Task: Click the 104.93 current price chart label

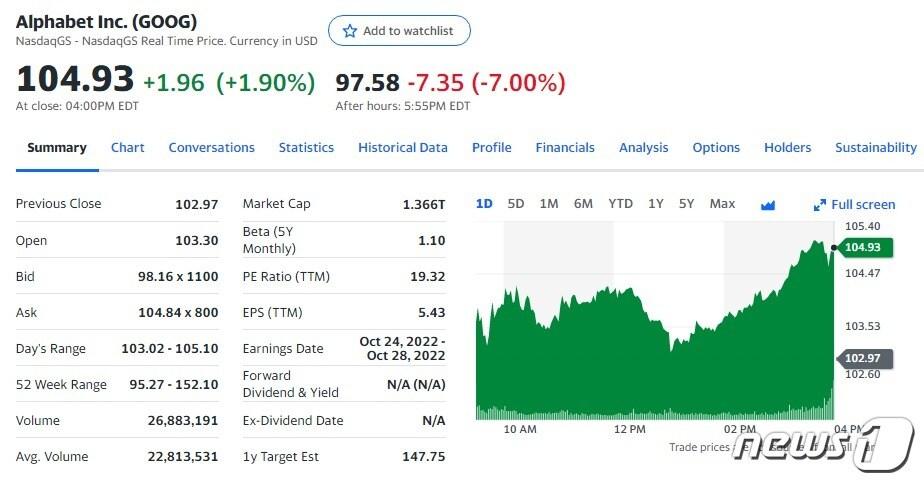Action: click(x=862, y=248)
